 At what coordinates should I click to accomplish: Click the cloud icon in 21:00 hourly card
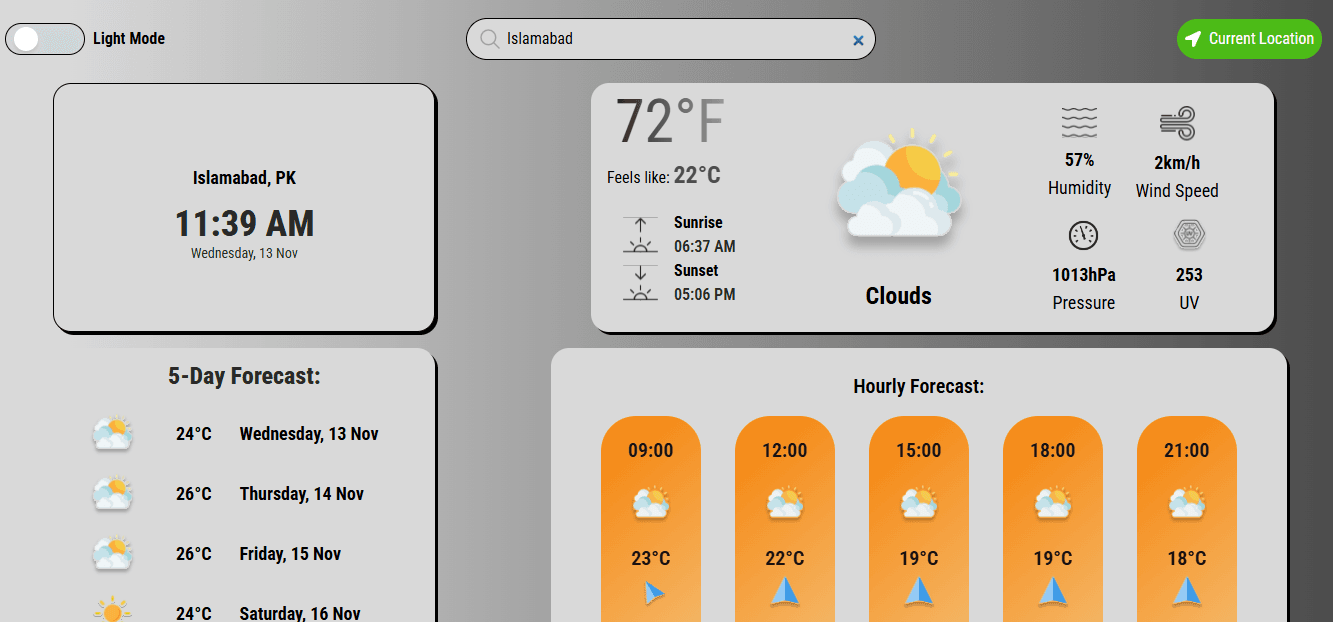click(x=1187, y=502)
